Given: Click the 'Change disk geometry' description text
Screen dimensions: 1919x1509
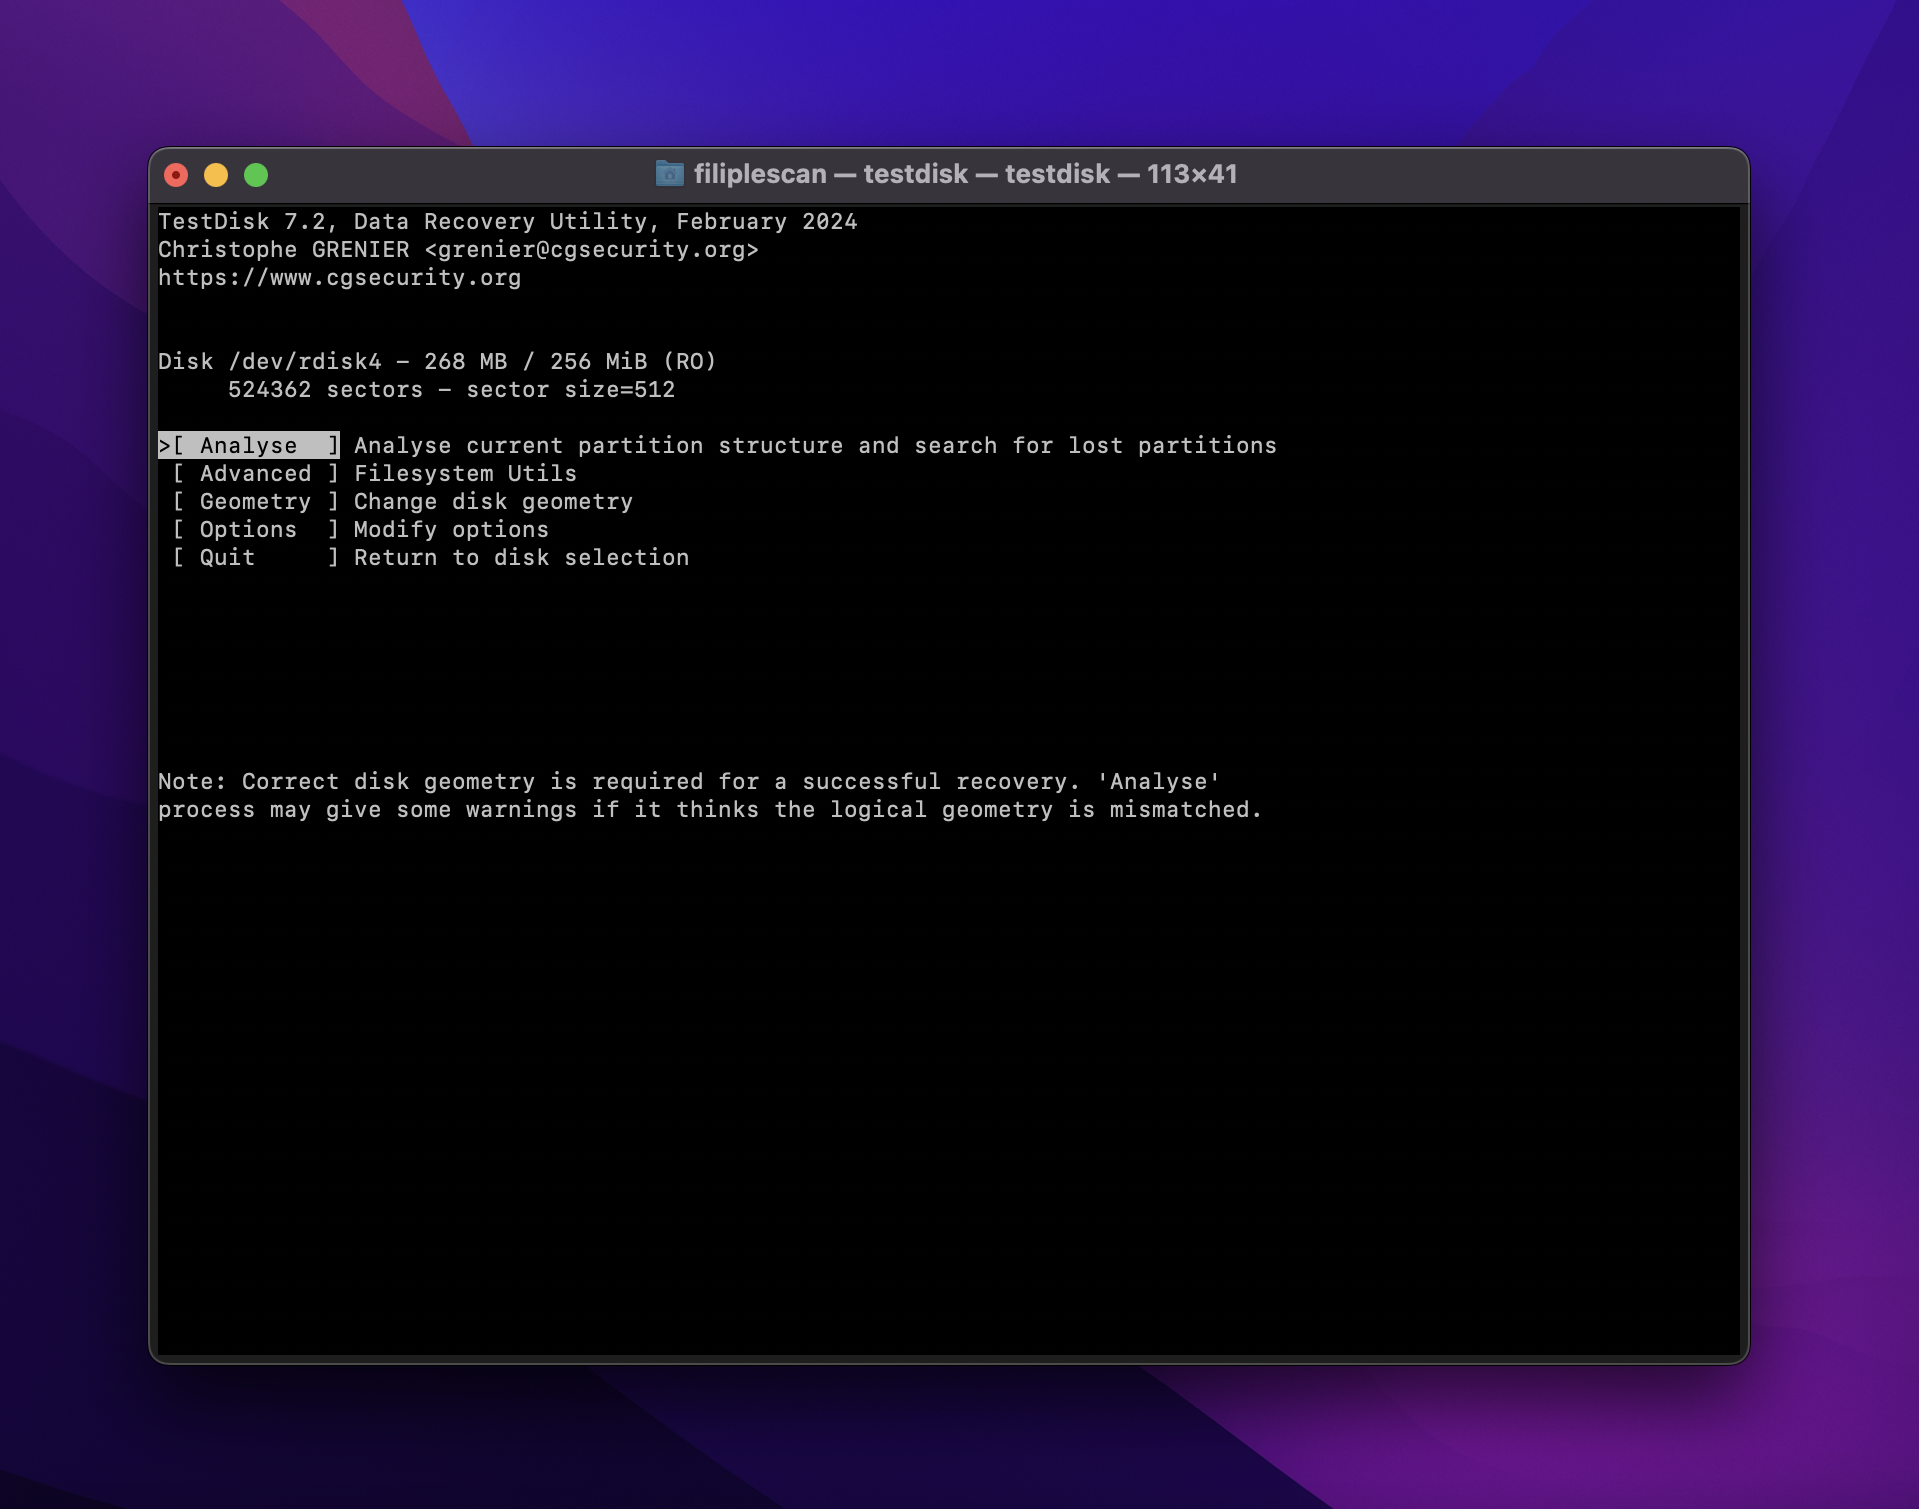Looking at the screenshot, I should click(493, 502).
